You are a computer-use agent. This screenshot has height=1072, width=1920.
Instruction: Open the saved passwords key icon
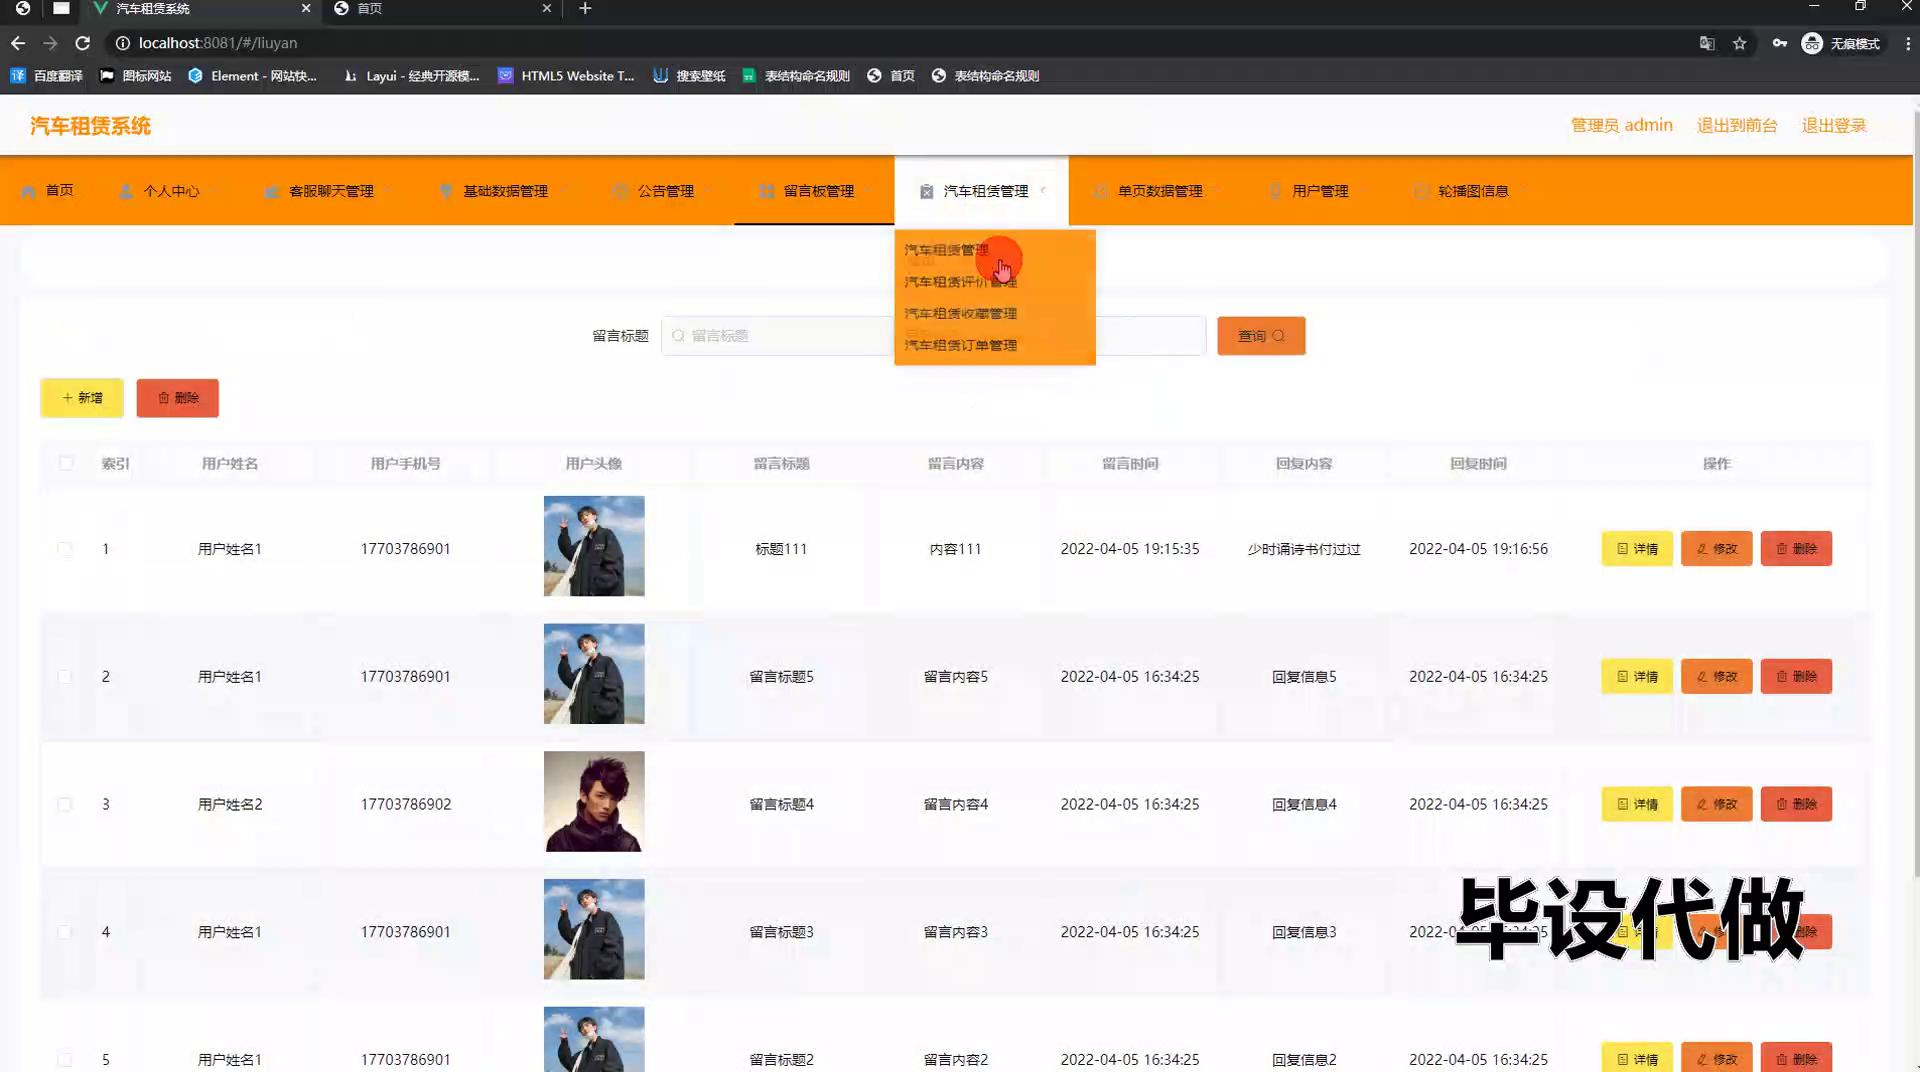[1779, 43]
